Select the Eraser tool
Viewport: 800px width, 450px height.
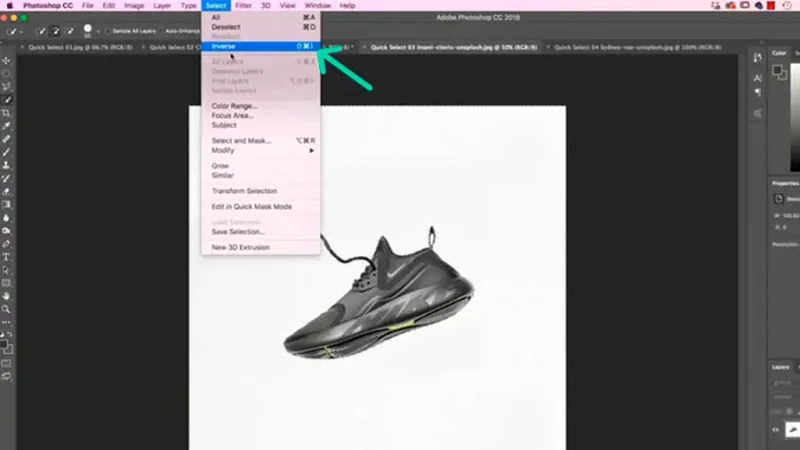(x=6, y=192)
